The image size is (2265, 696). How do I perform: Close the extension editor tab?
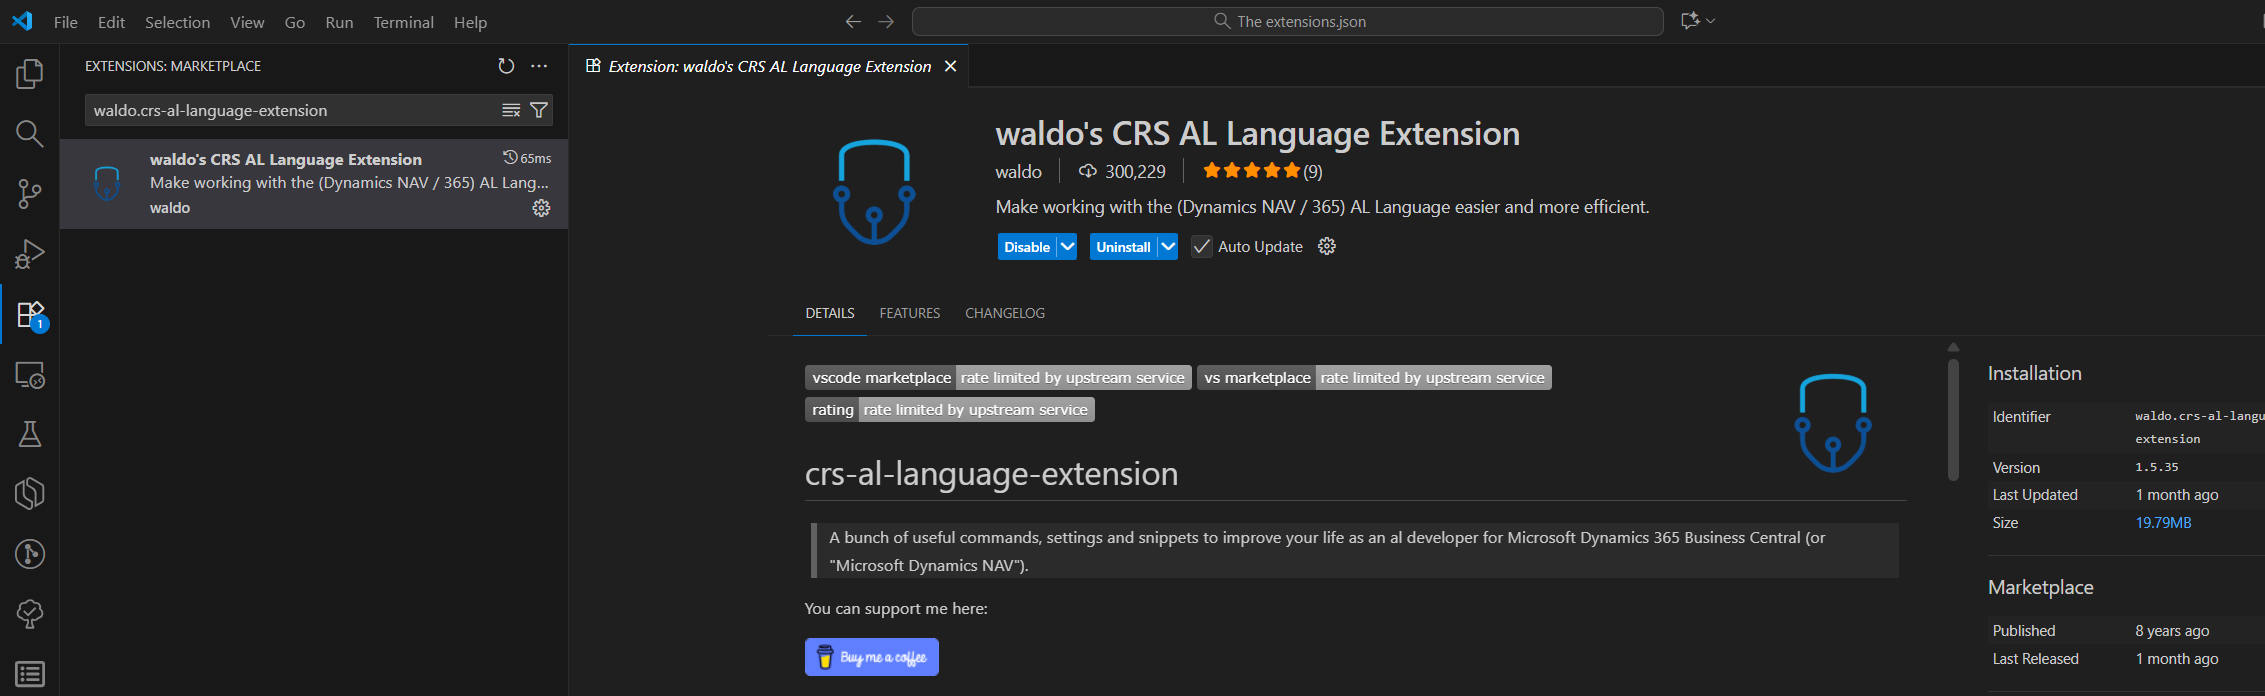click(x=950, y=66)
